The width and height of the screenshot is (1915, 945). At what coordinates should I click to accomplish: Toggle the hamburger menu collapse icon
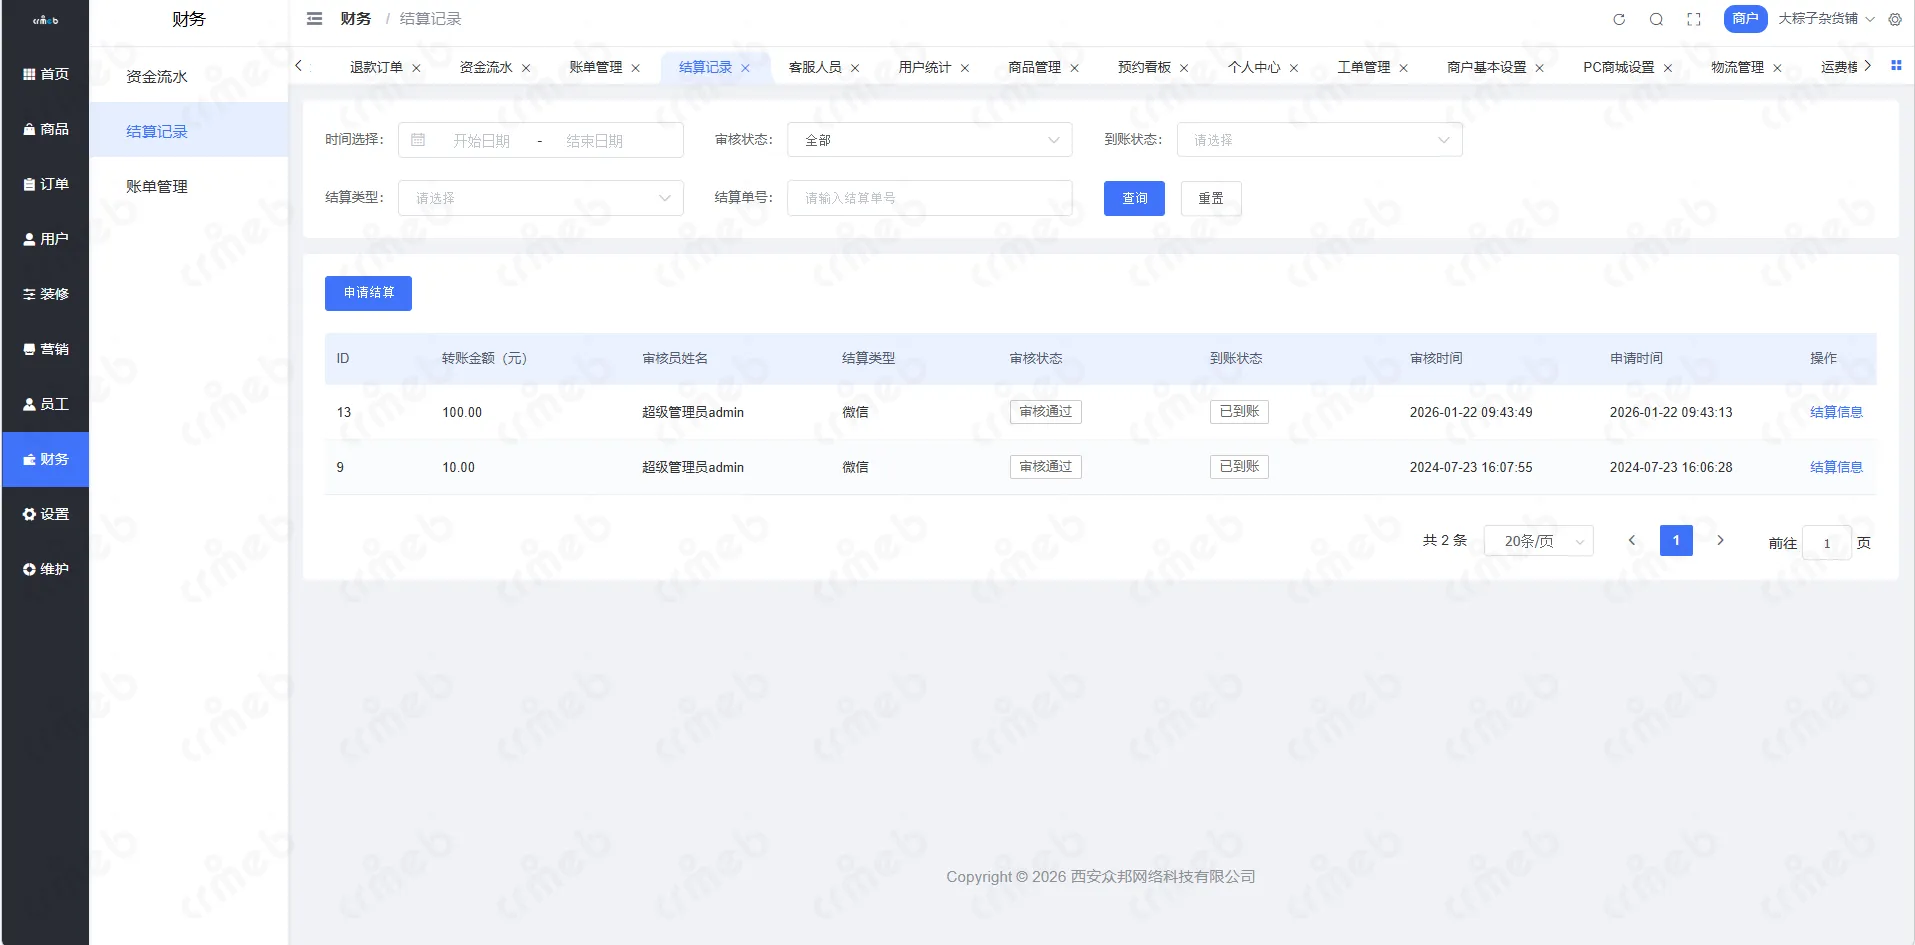click(314, 19)
